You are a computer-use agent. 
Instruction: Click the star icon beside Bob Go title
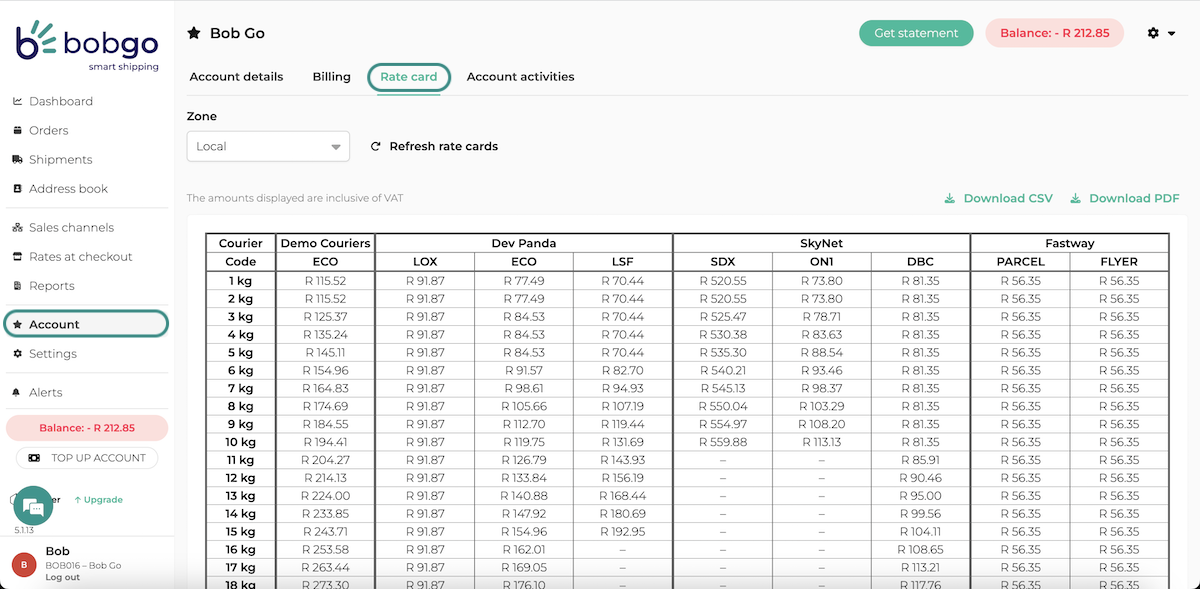[194, 33]
